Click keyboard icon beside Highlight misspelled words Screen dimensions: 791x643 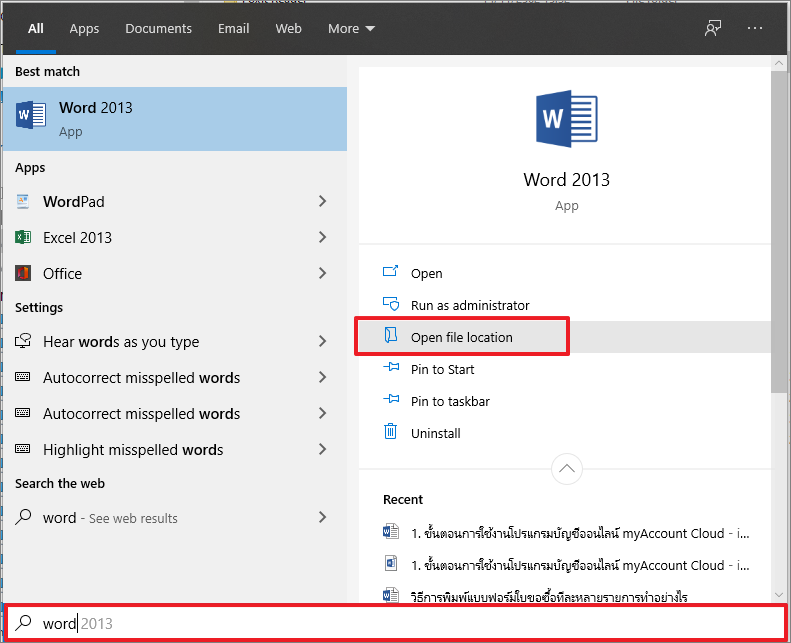click(x=23, y=449)
